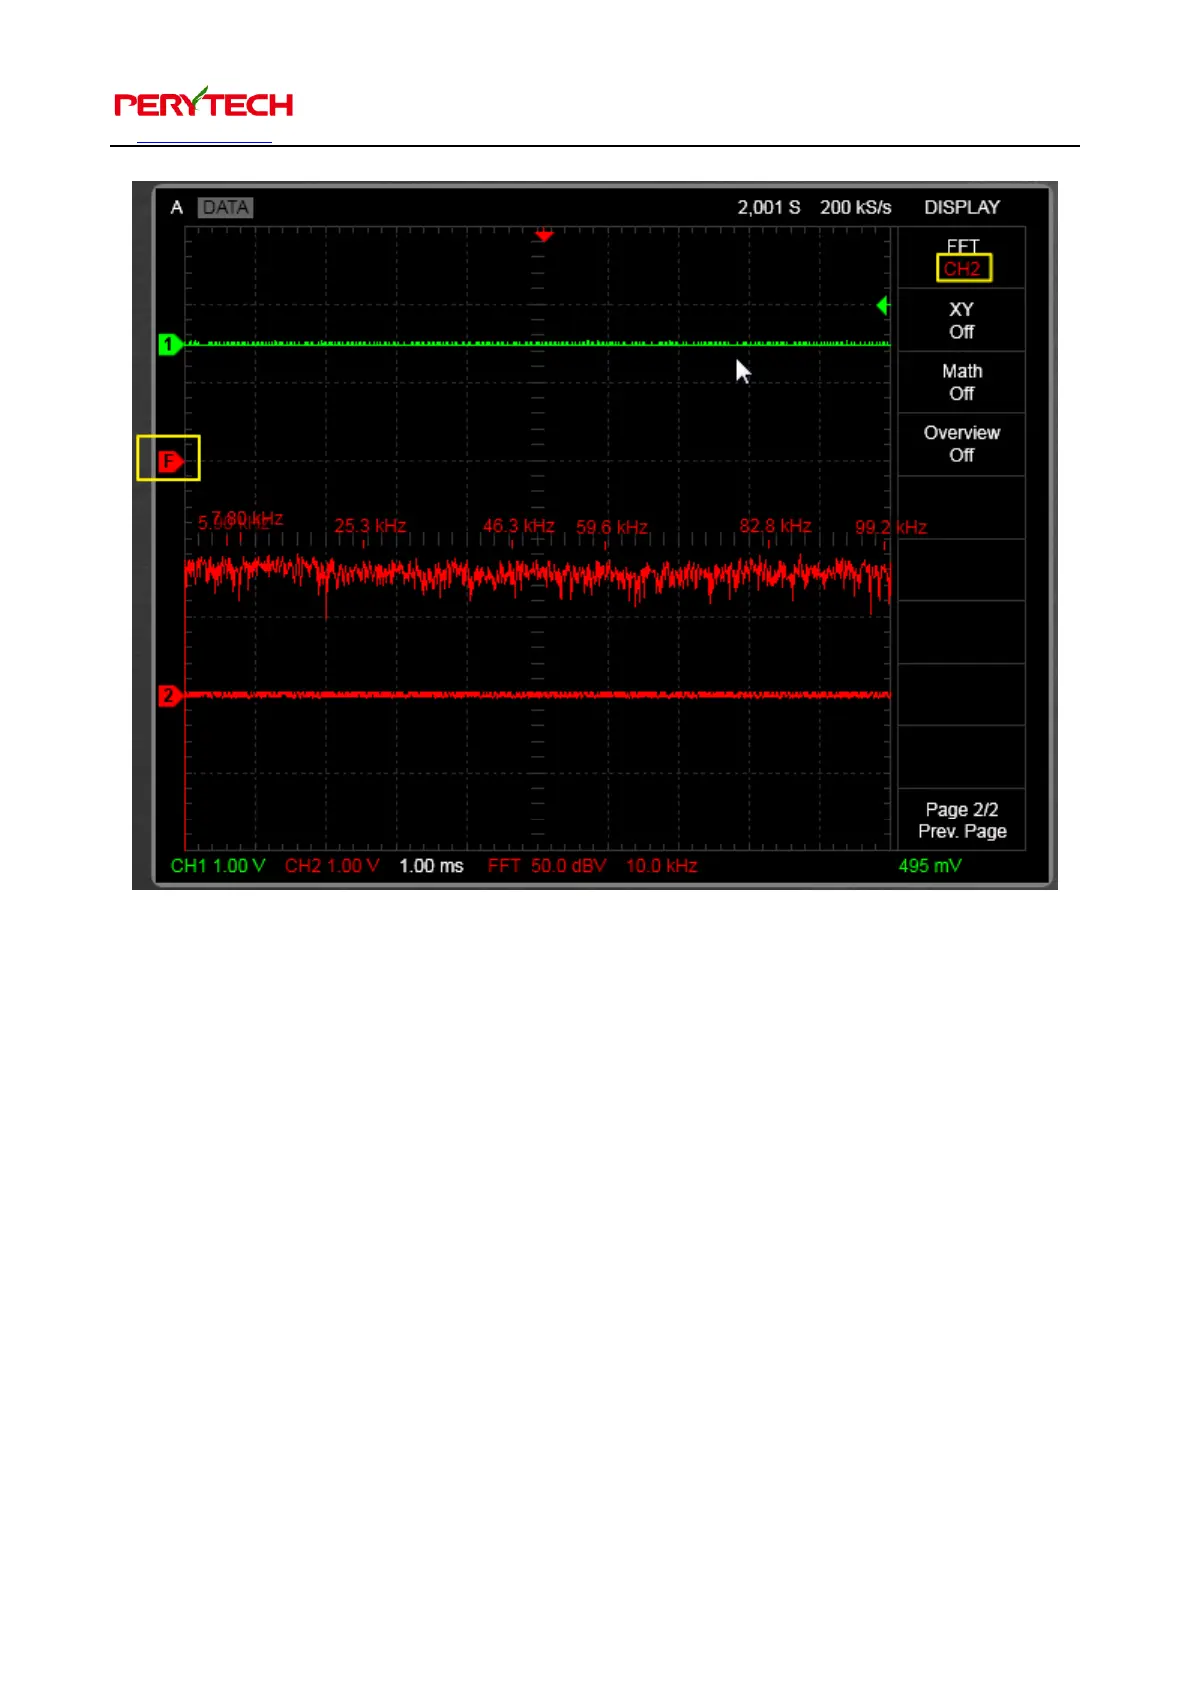Open the link under the Perytech logo
Image resolution: width=1191 pixels, height=1684 pixels.
(x=204, y=142)
